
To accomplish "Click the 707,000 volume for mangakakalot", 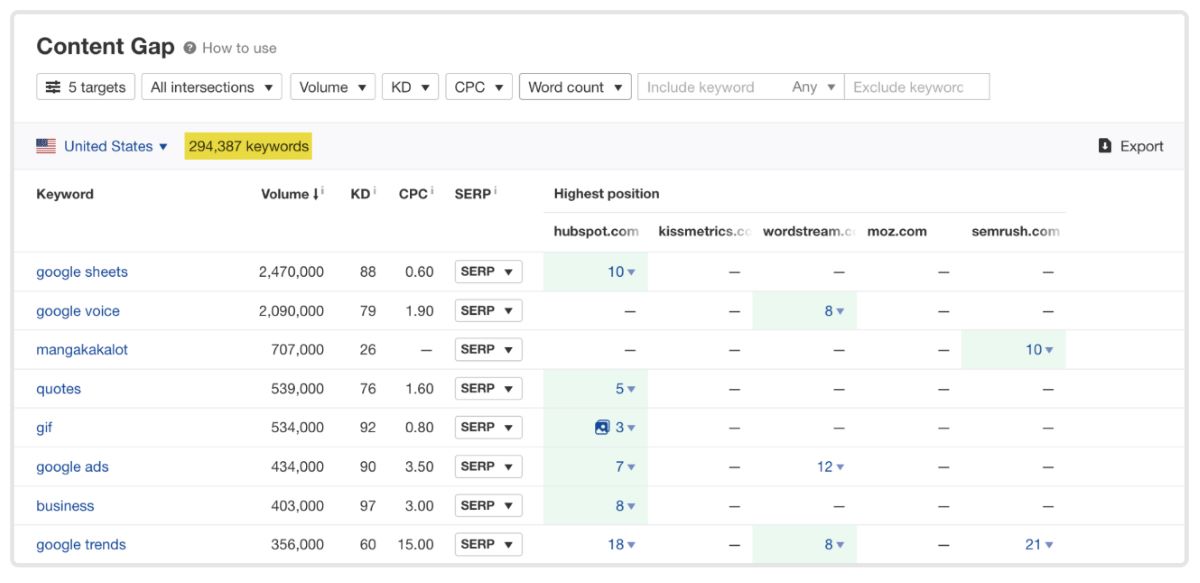I will tap(297, 350).
